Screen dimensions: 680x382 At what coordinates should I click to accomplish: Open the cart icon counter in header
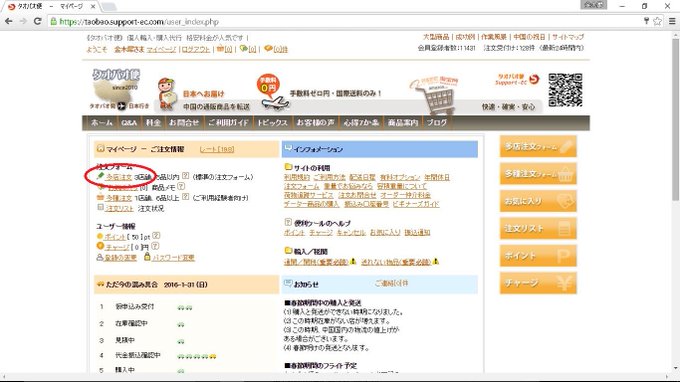coord(225,49)
